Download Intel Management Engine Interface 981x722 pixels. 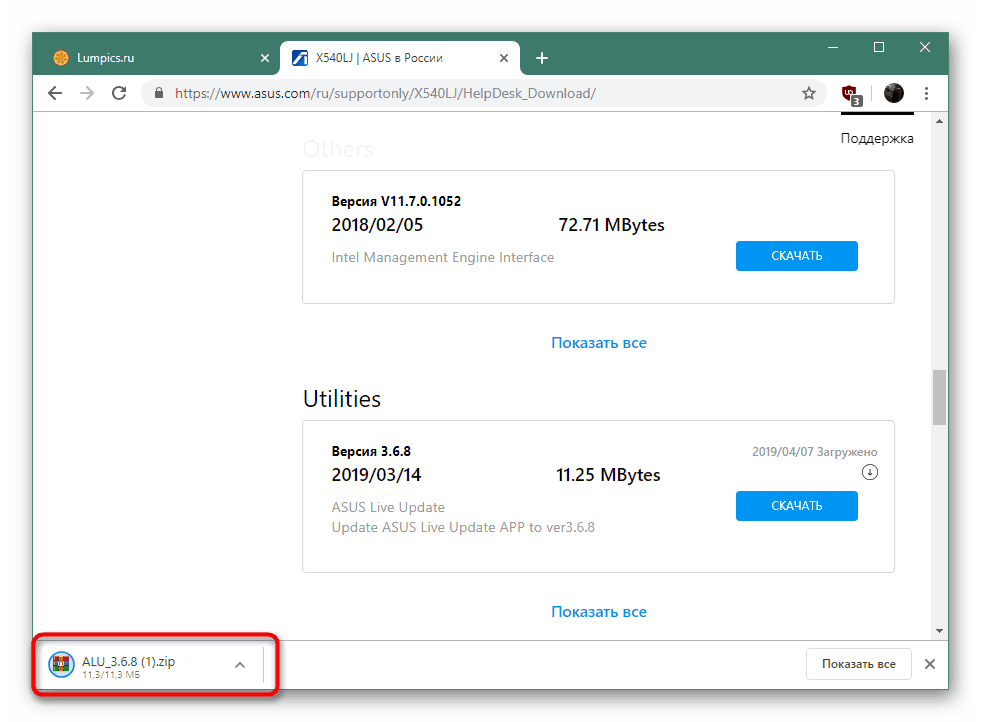coord(796,256)
